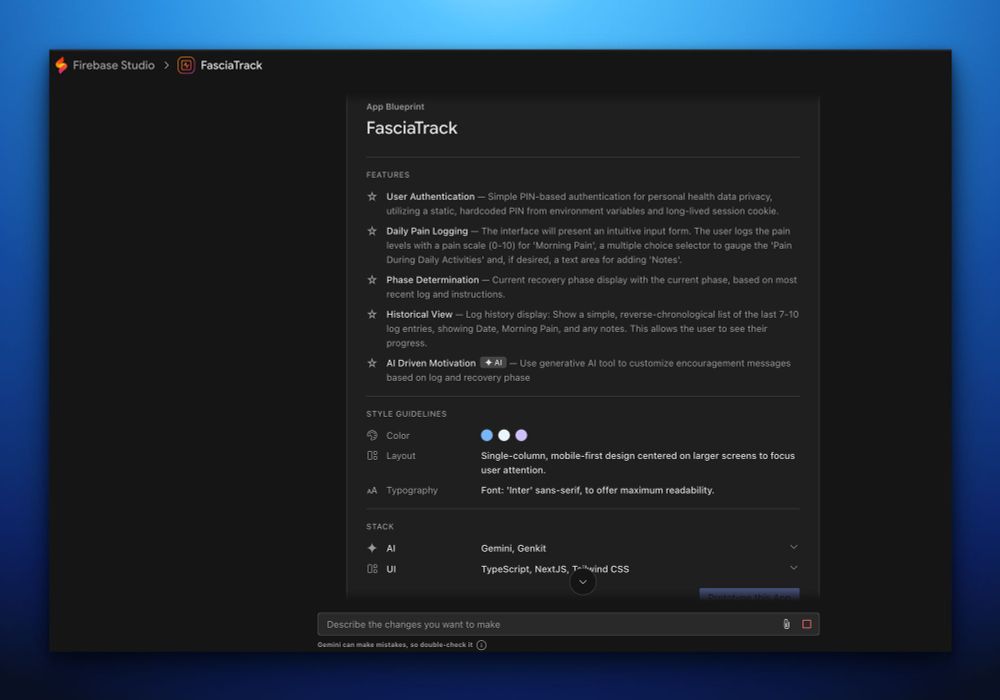This screenshot has height=700, width=1000.
Task: Click the Single-column layout description text
Action: (x=638, y=463)
